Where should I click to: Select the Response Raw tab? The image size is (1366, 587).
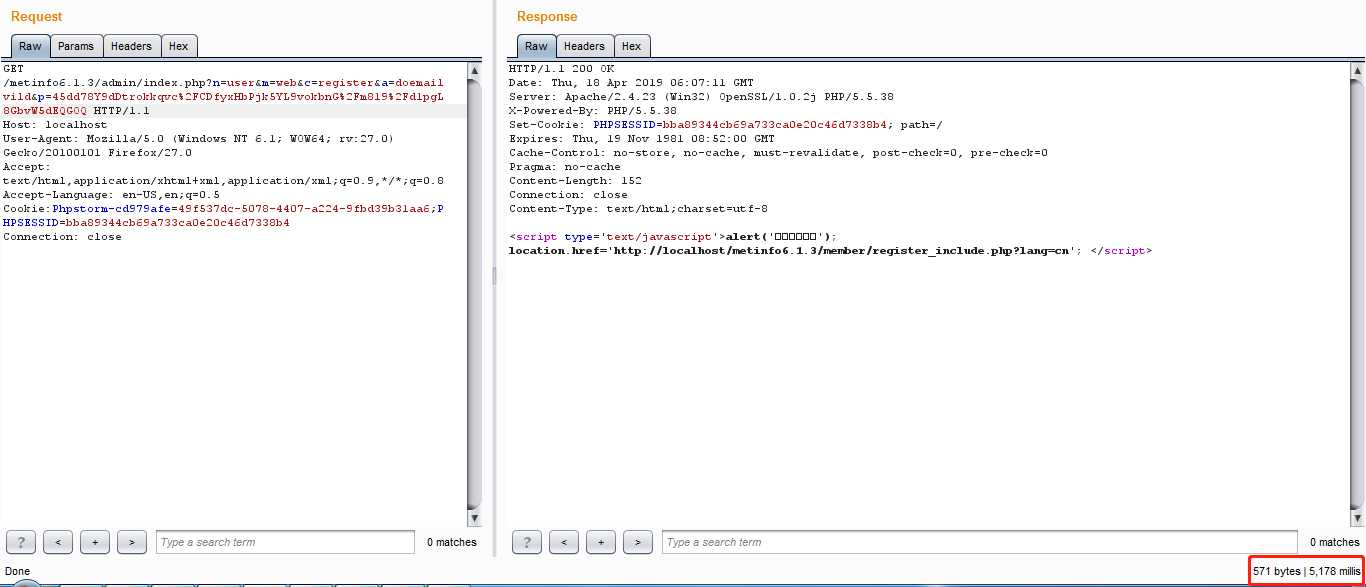(536, 46)
